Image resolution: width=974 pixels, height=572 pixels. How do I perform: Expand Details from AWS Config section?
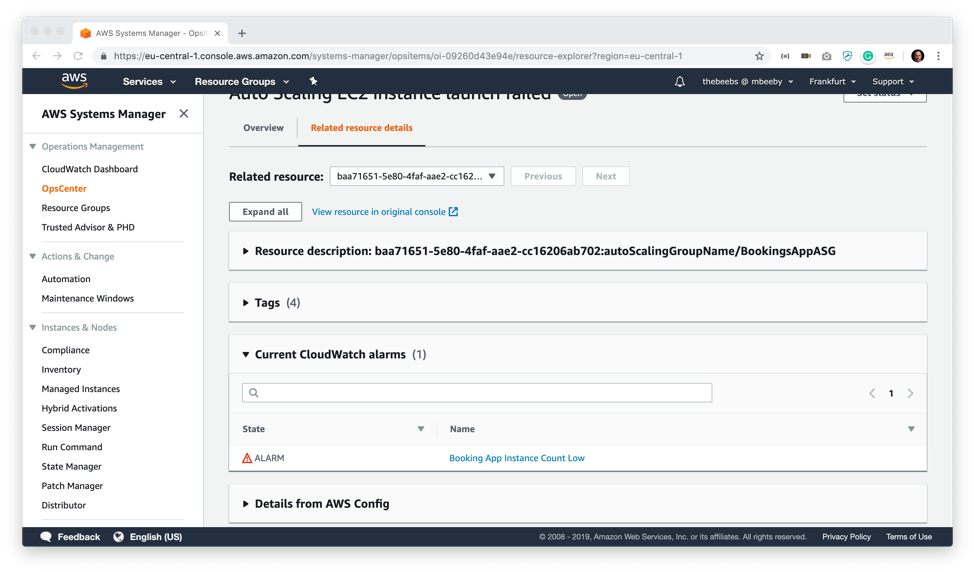[245, 504]
